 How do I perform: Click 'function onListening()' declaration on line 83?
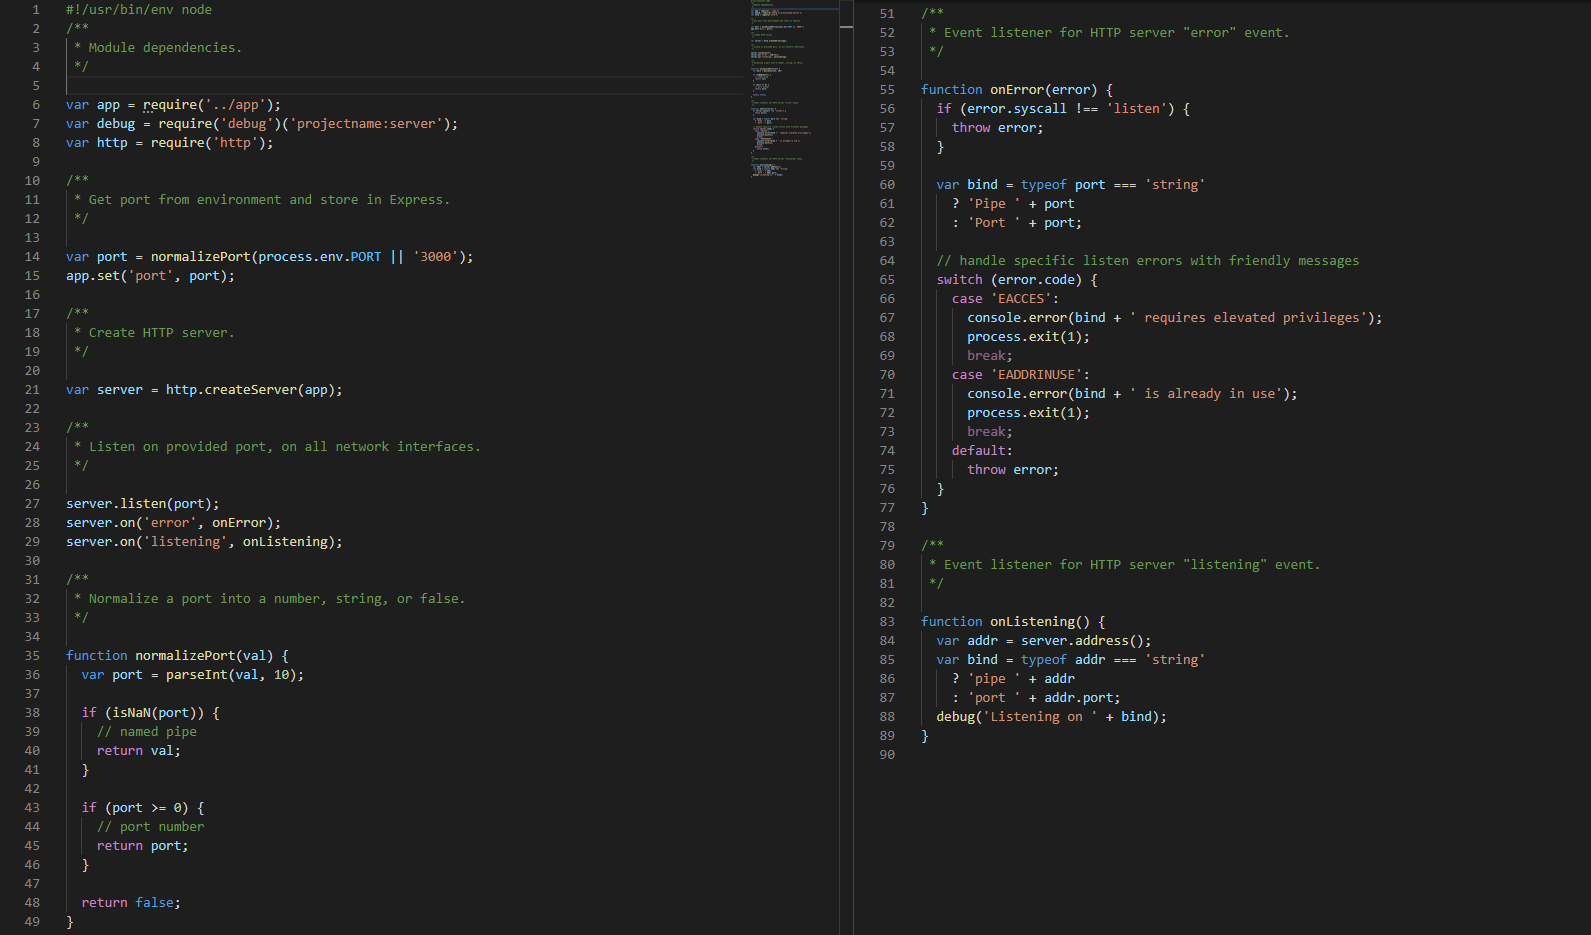(x=1005, y=621)
